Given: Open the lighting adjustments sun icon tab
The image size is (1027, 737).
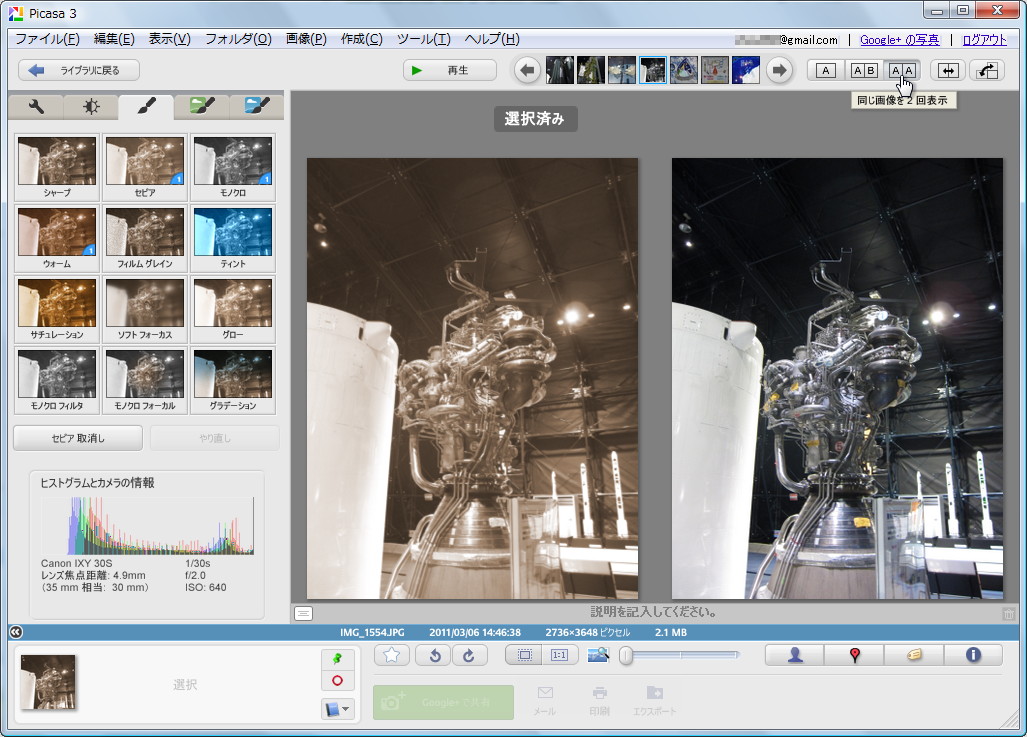Looking at the screenshot, I should 90,105.
